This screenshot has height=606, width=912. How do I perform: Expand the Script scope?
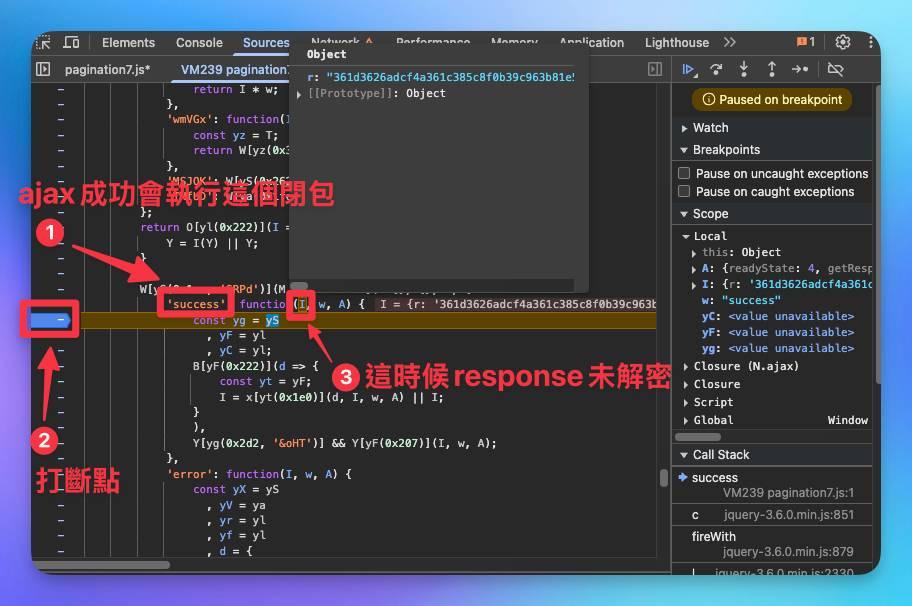[x=686, y=402]
